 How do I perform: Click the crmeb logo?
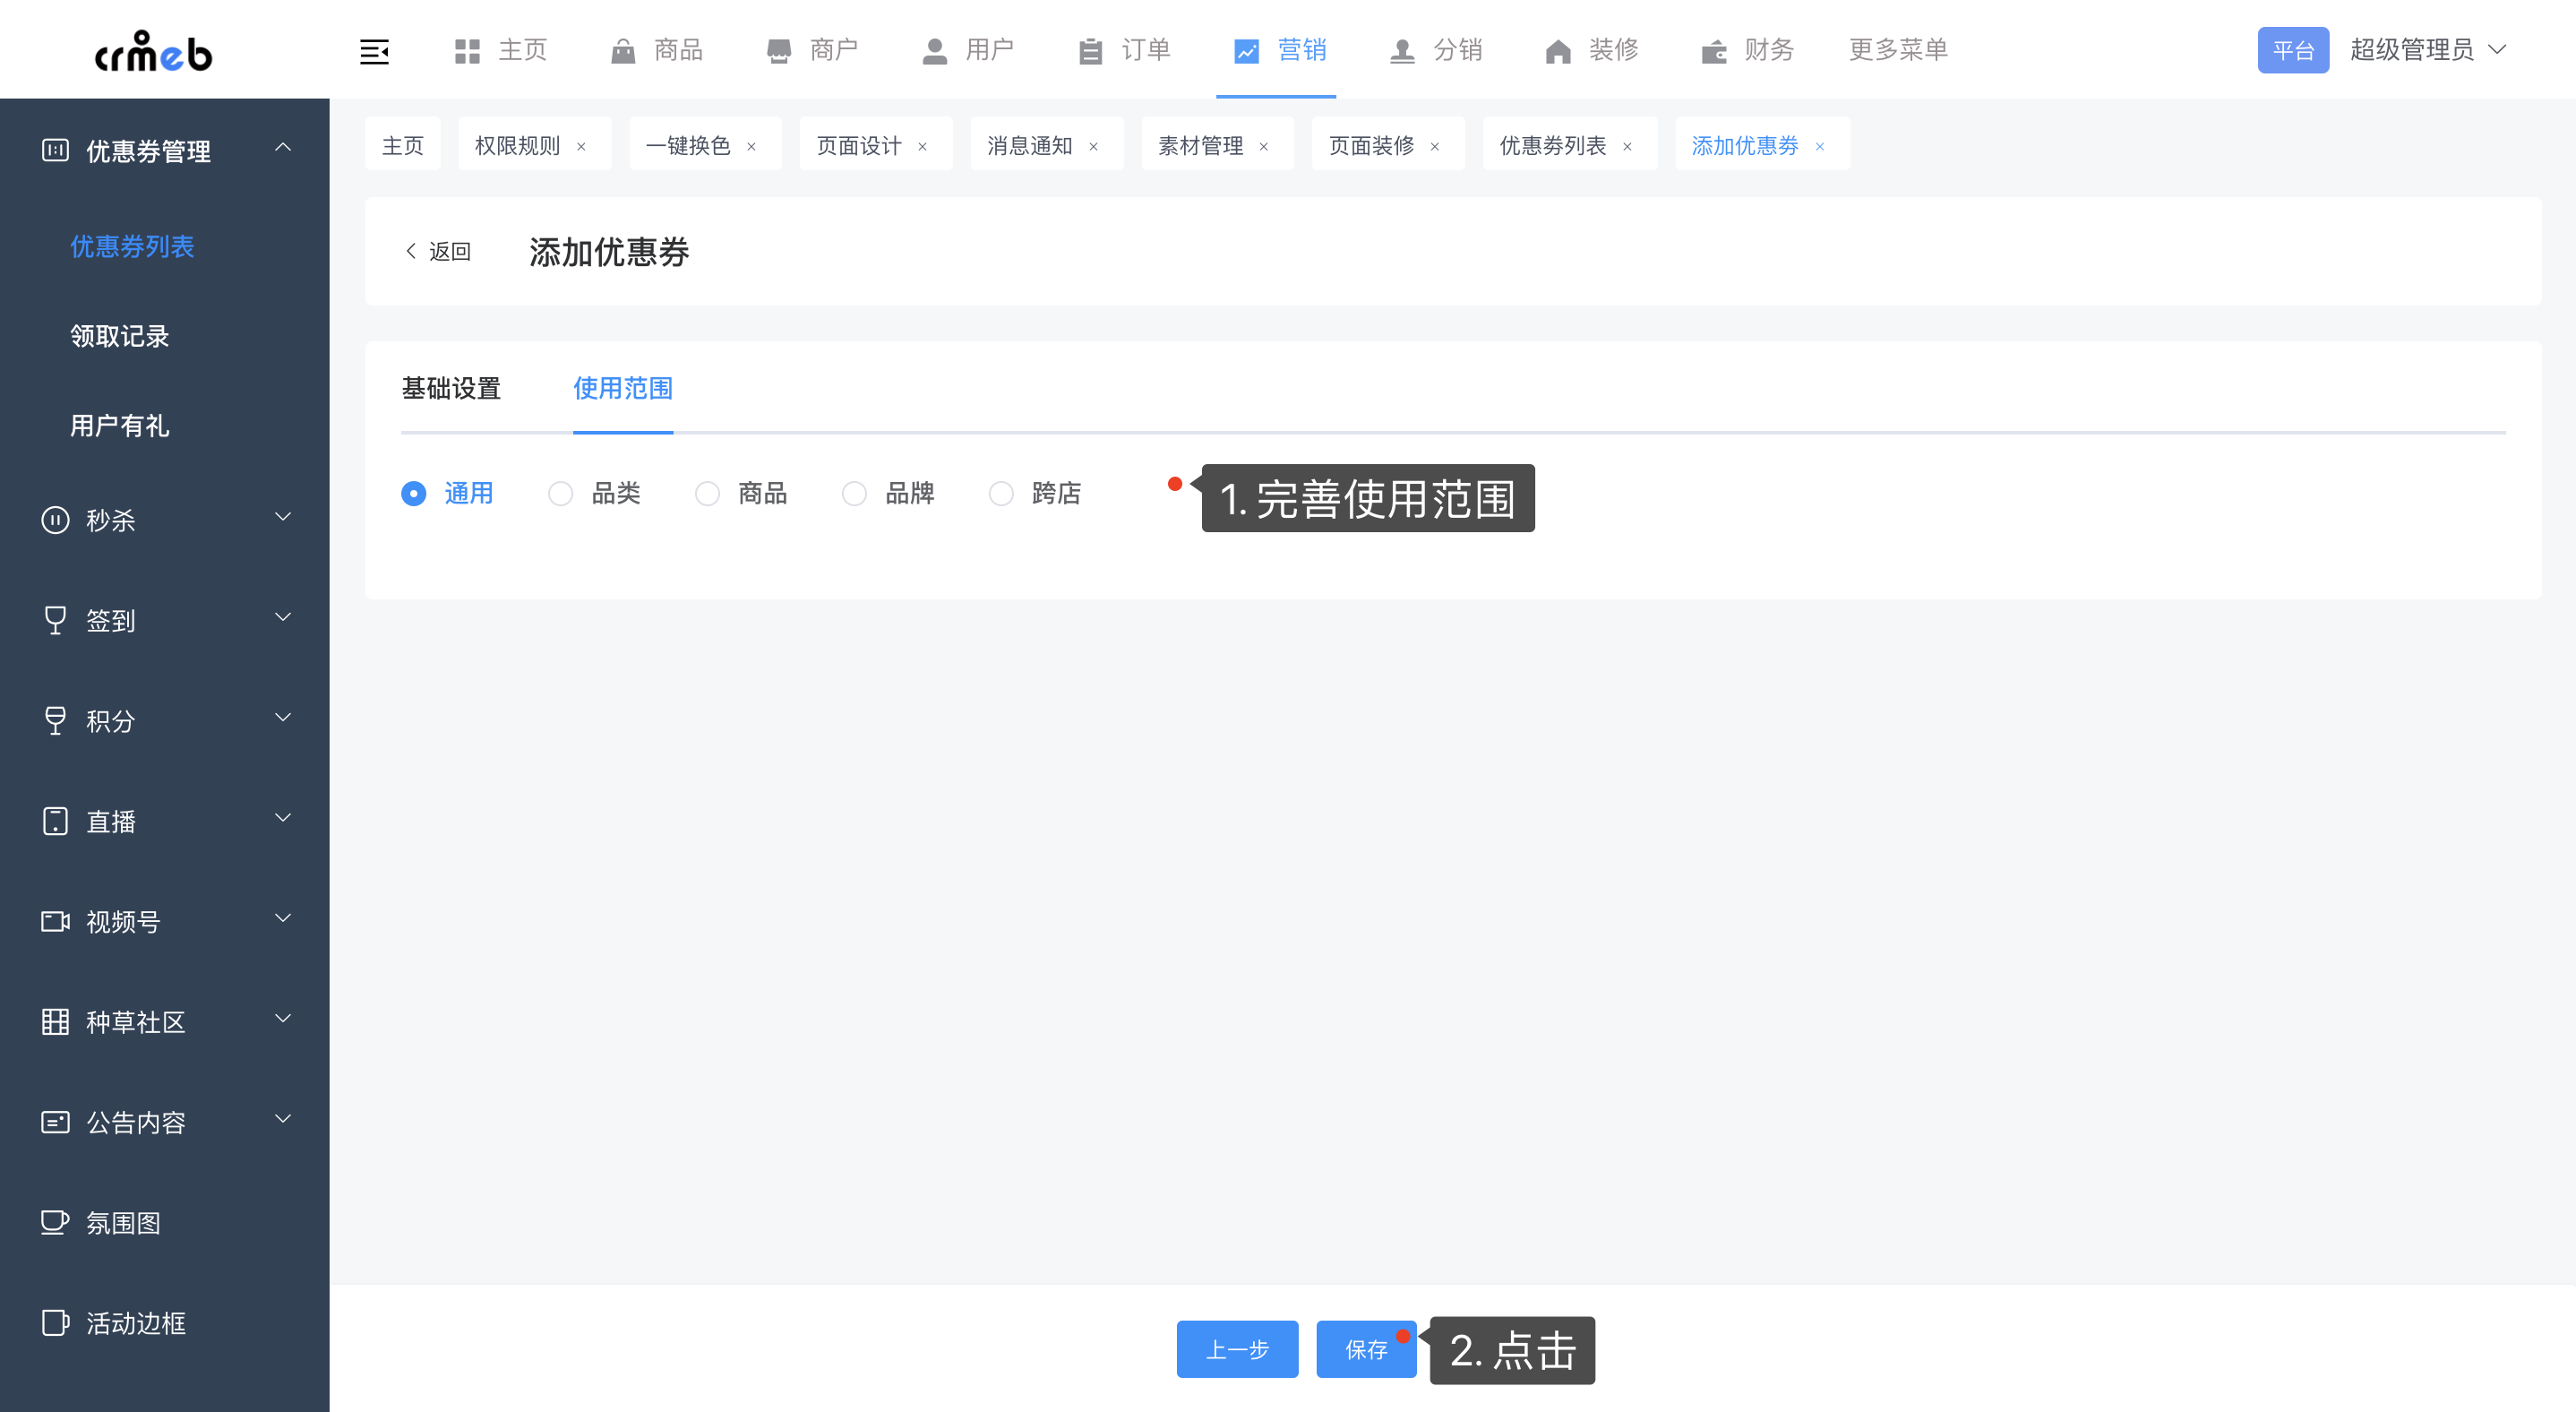click(x=153, y=50)
